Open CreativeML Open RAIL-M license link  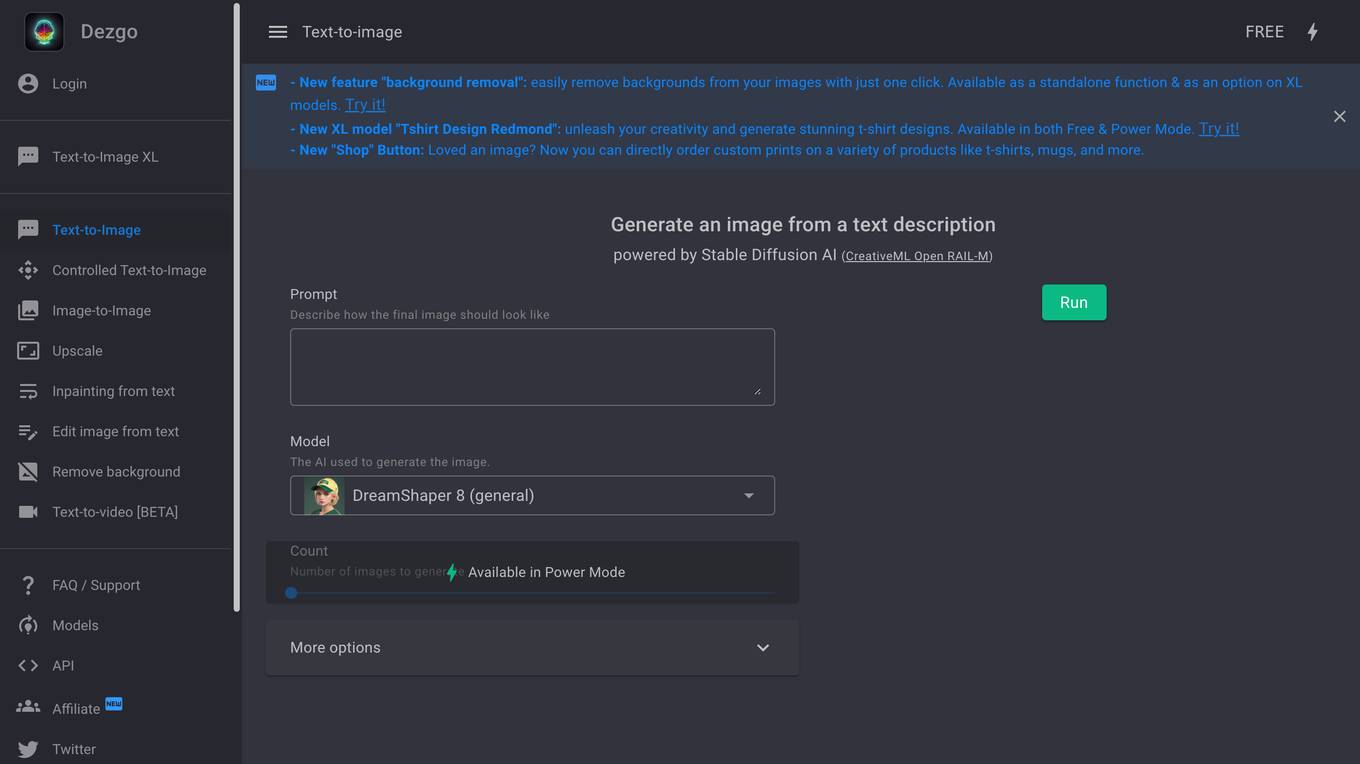tap(917, 256)
